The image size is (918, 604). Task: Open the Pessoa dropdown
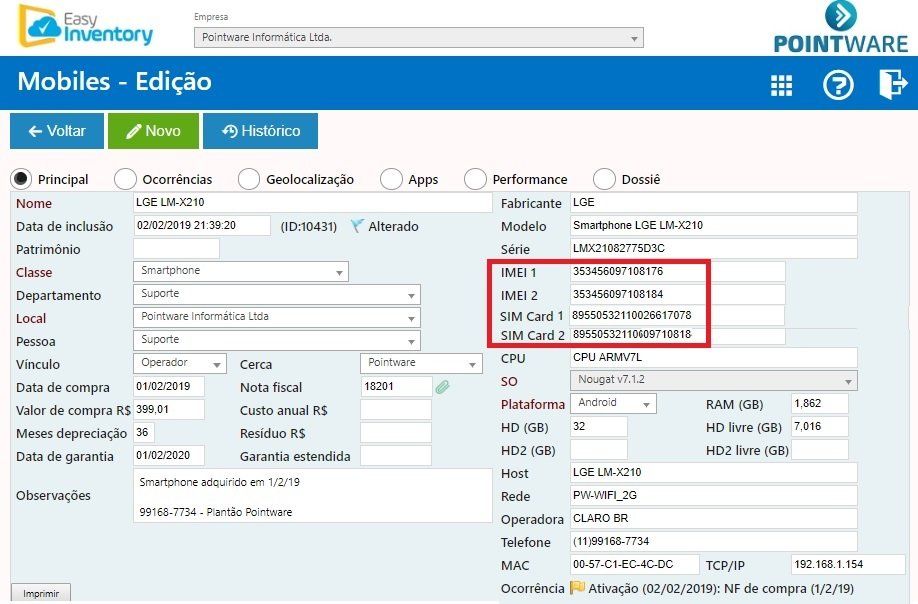click(x=277, y=341)
